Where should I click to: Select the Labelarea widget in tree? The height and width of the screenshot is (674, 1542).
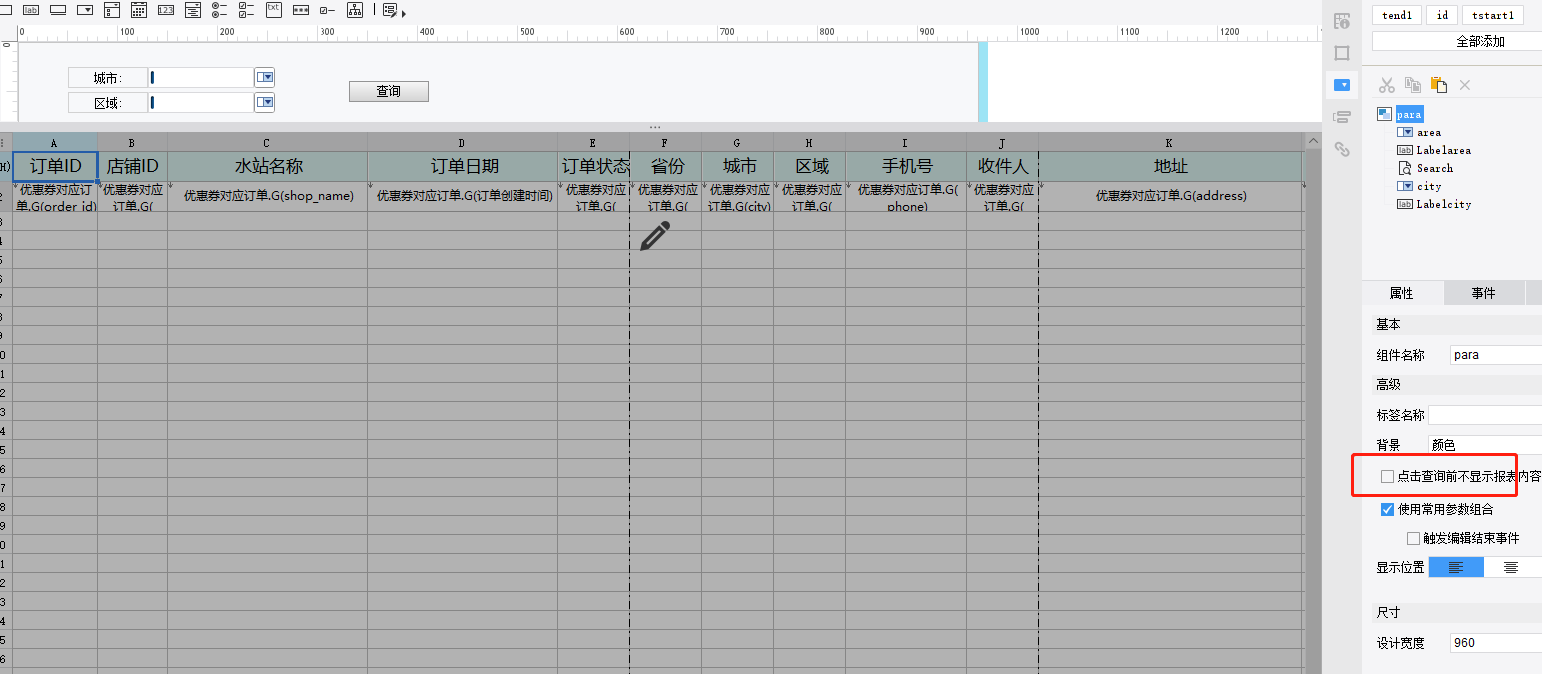[1443, 150]
